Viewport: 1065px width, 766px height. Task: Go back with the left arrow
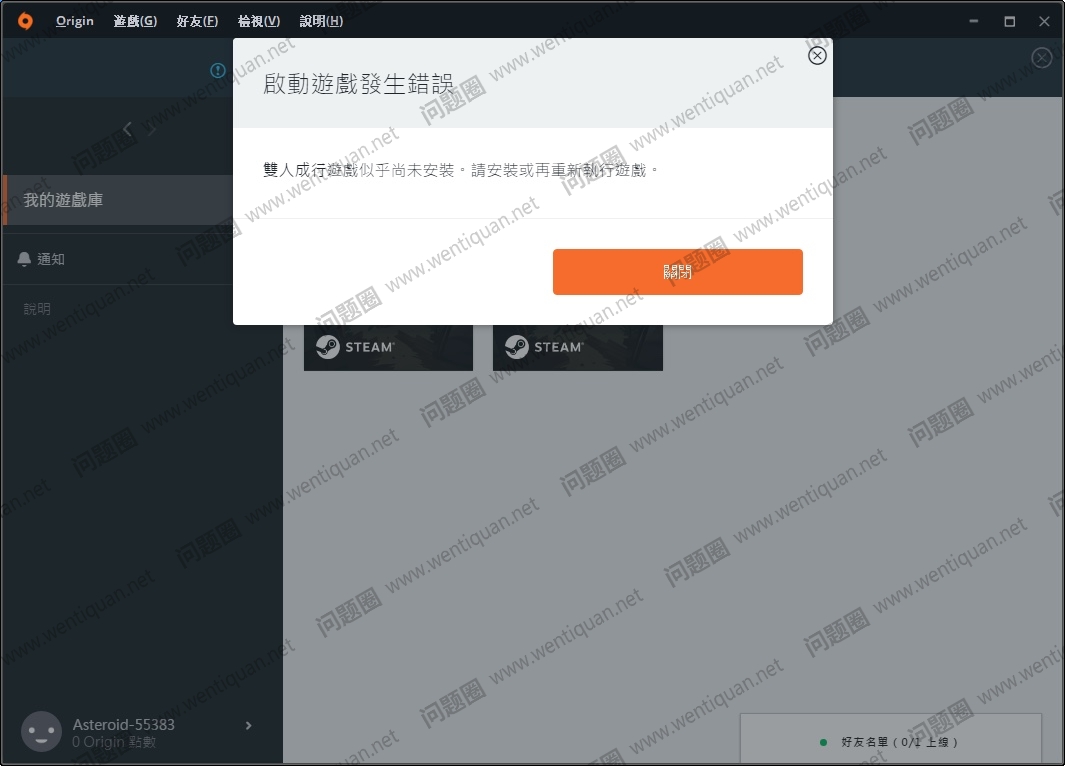click(x=128, y=129)
